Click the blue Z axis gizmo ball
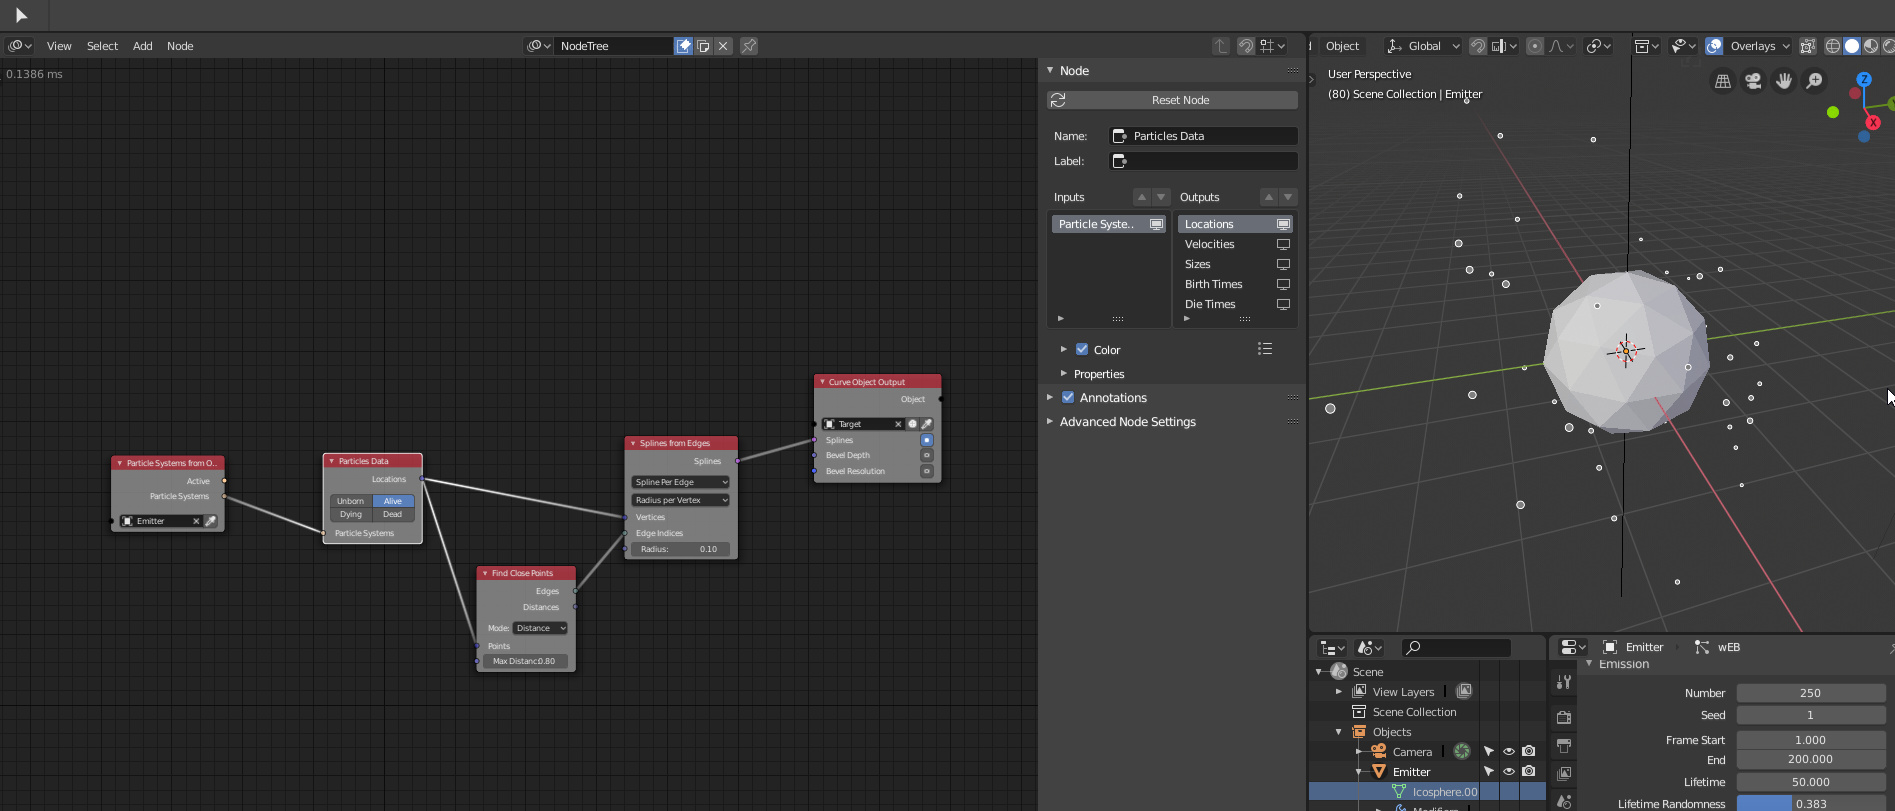Screen dimensions: 1895x811 click(1864, 79)
